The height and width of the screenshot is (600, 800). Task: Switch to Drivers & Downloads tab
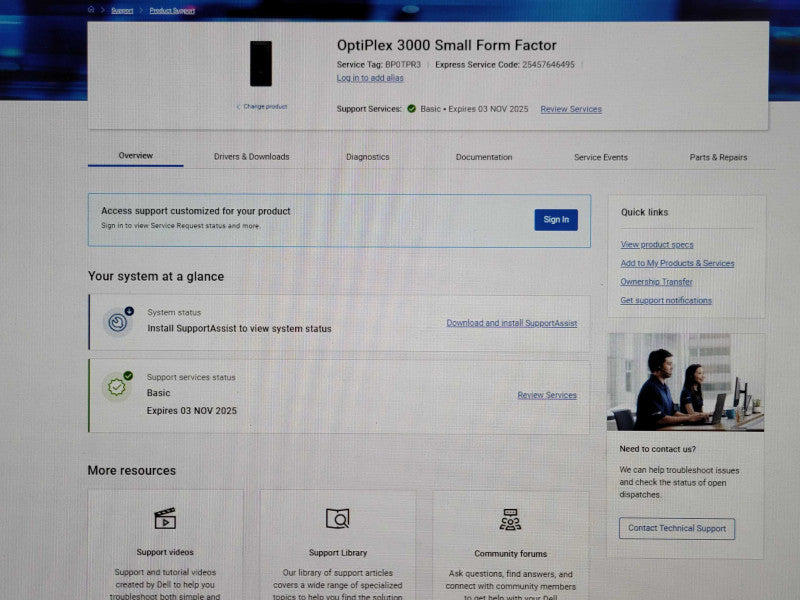[252, 157]
